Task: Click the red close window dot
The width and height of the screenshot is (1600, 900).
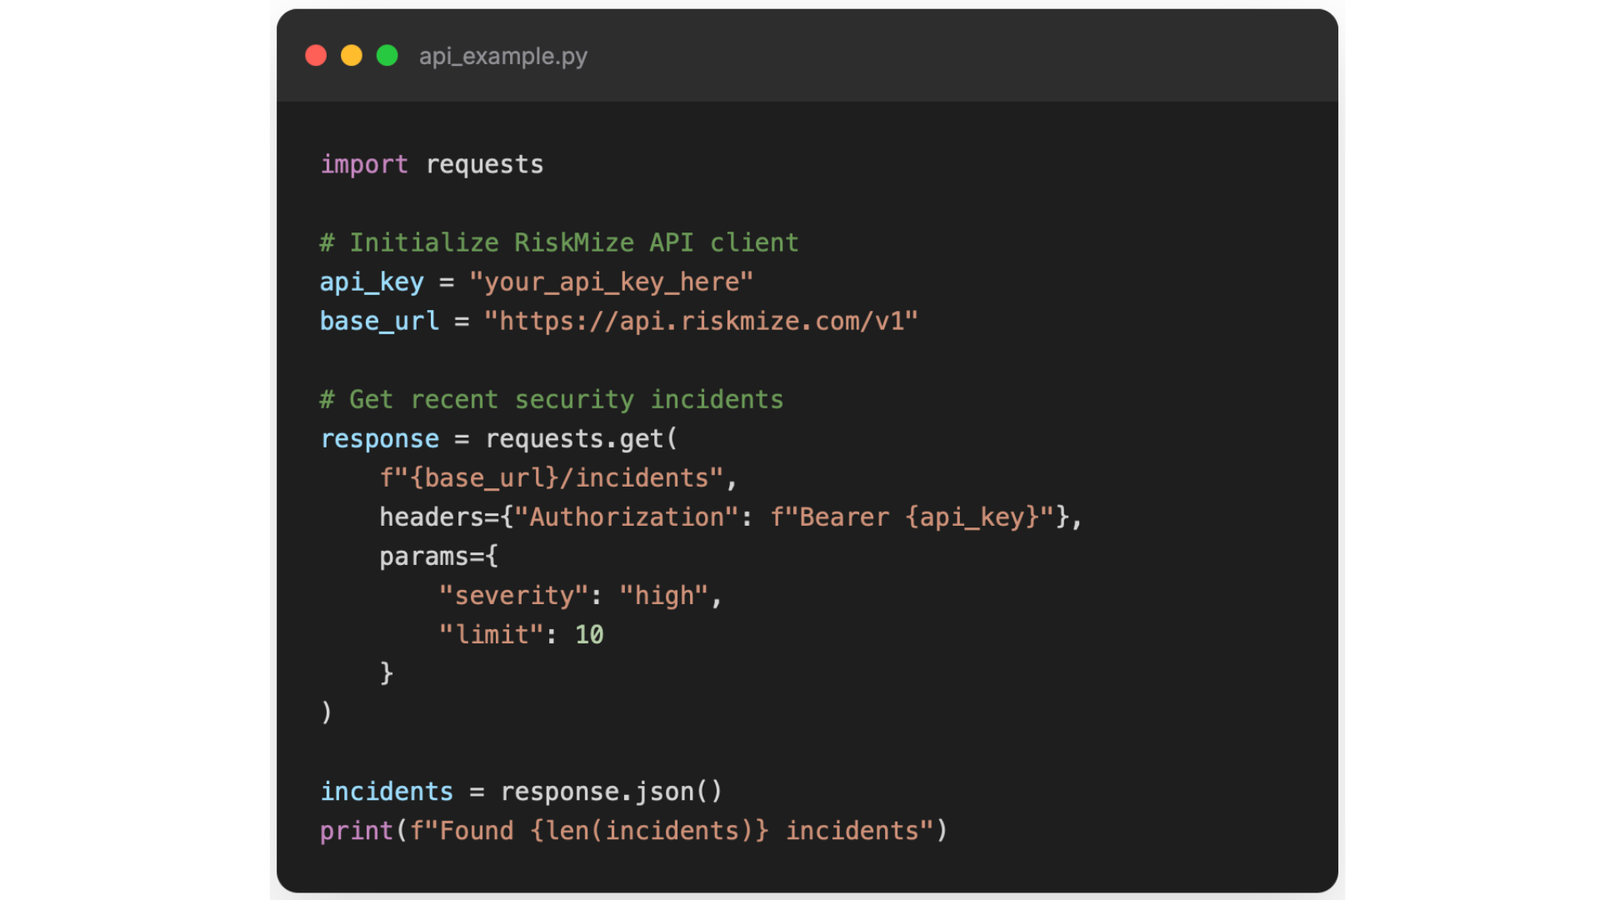Action: 316,56
